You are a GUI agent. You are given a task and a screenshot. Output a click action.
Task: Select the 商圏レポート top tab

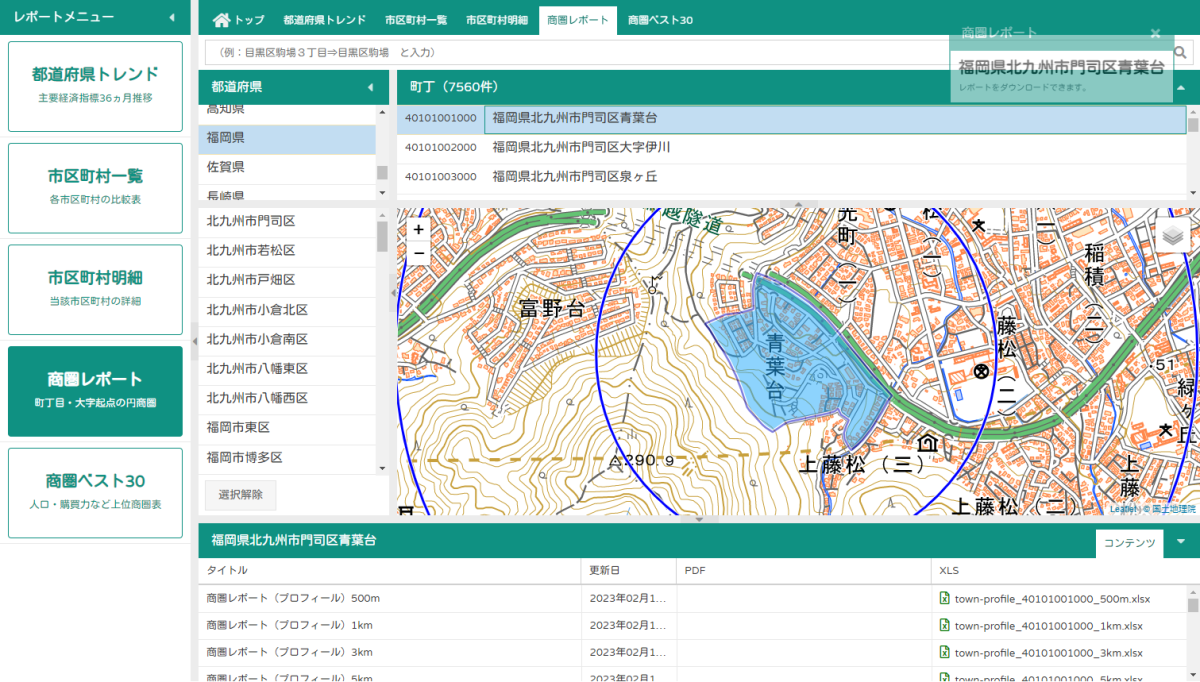pyautogui.click(x=578, y=20)
